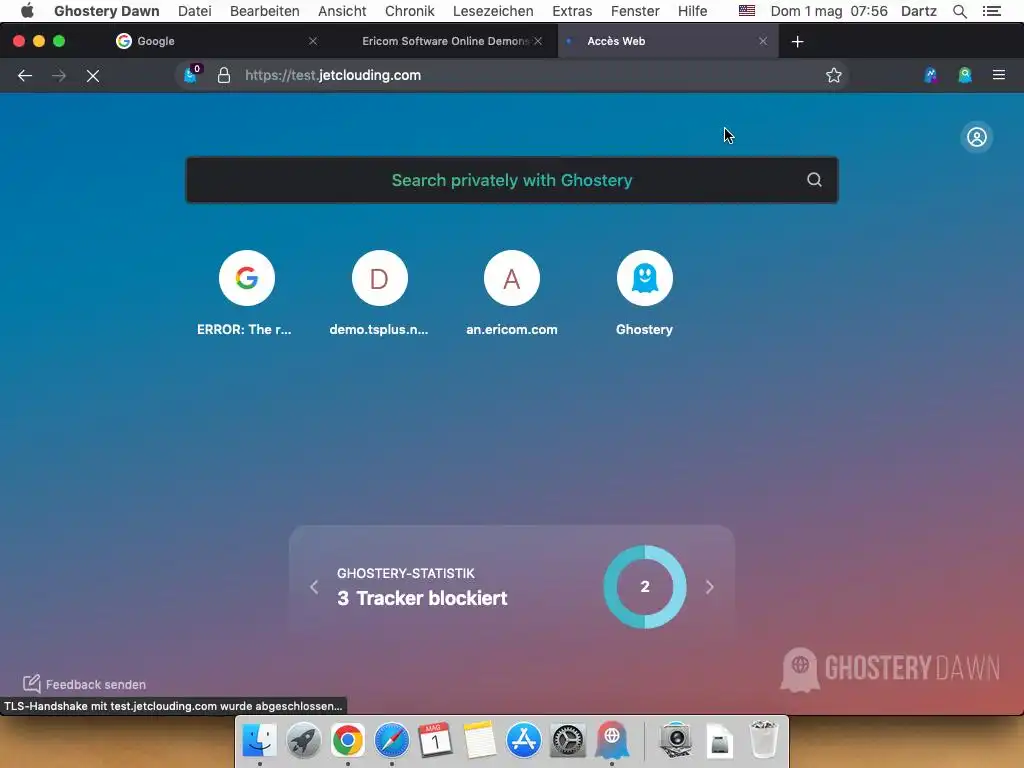Open the Extras menu
1024x768 pixels.
point(572,11)
